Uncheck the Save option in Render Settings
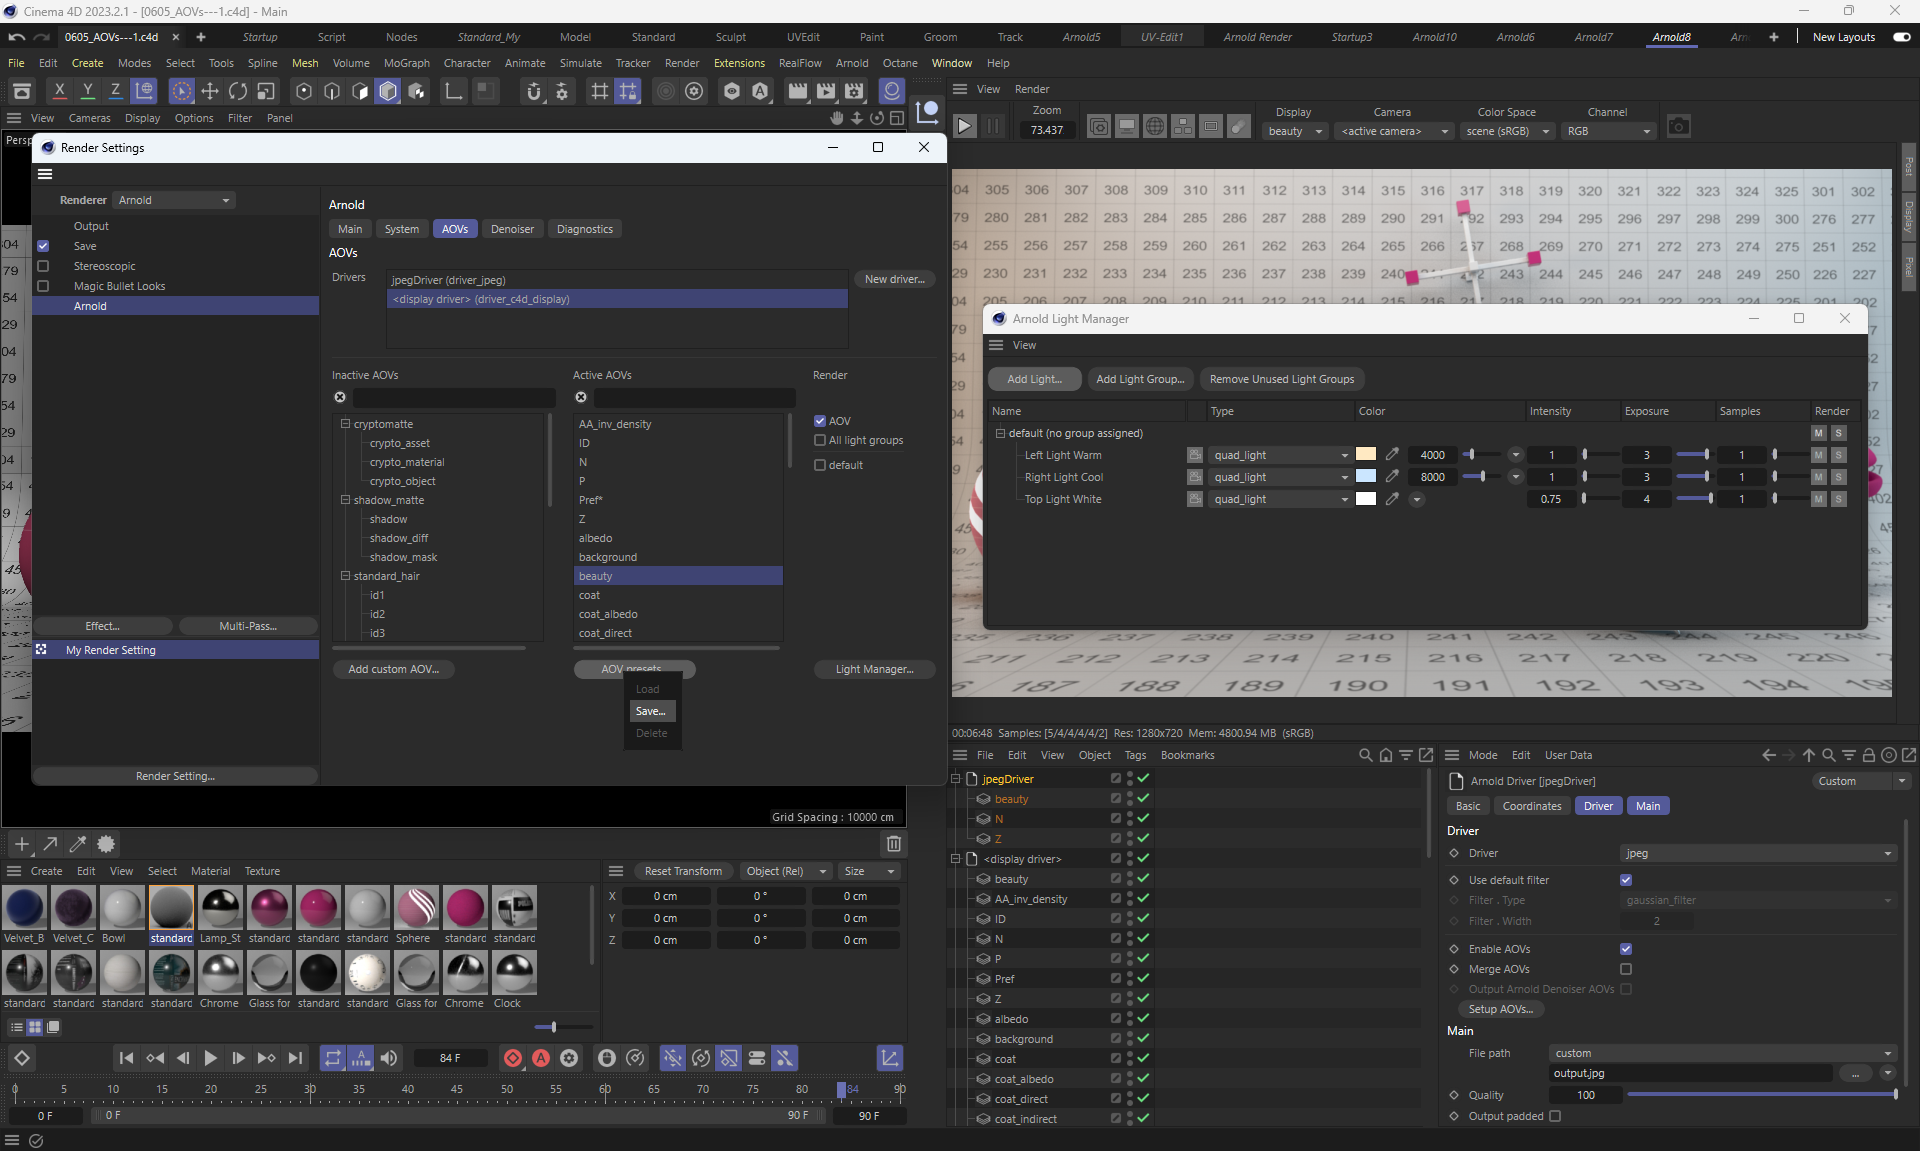Image resolution: width=1920 pixels, height=1151 pixels. 43,246
